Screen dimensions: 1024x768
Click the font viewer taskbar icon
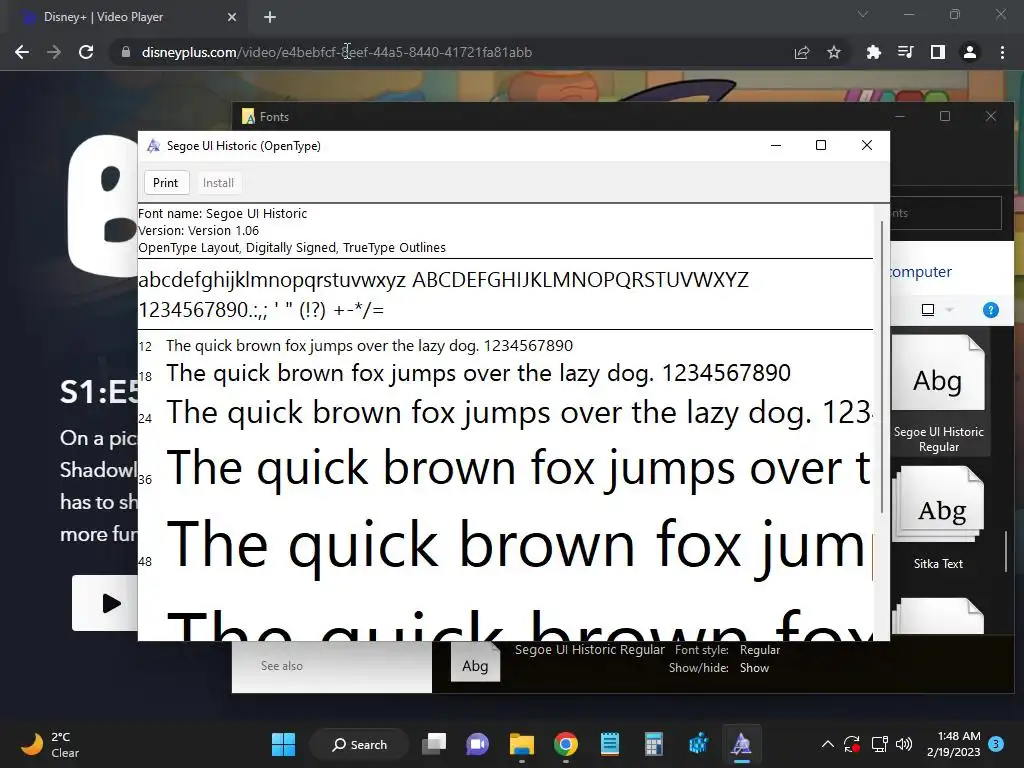tap(741, 744)
